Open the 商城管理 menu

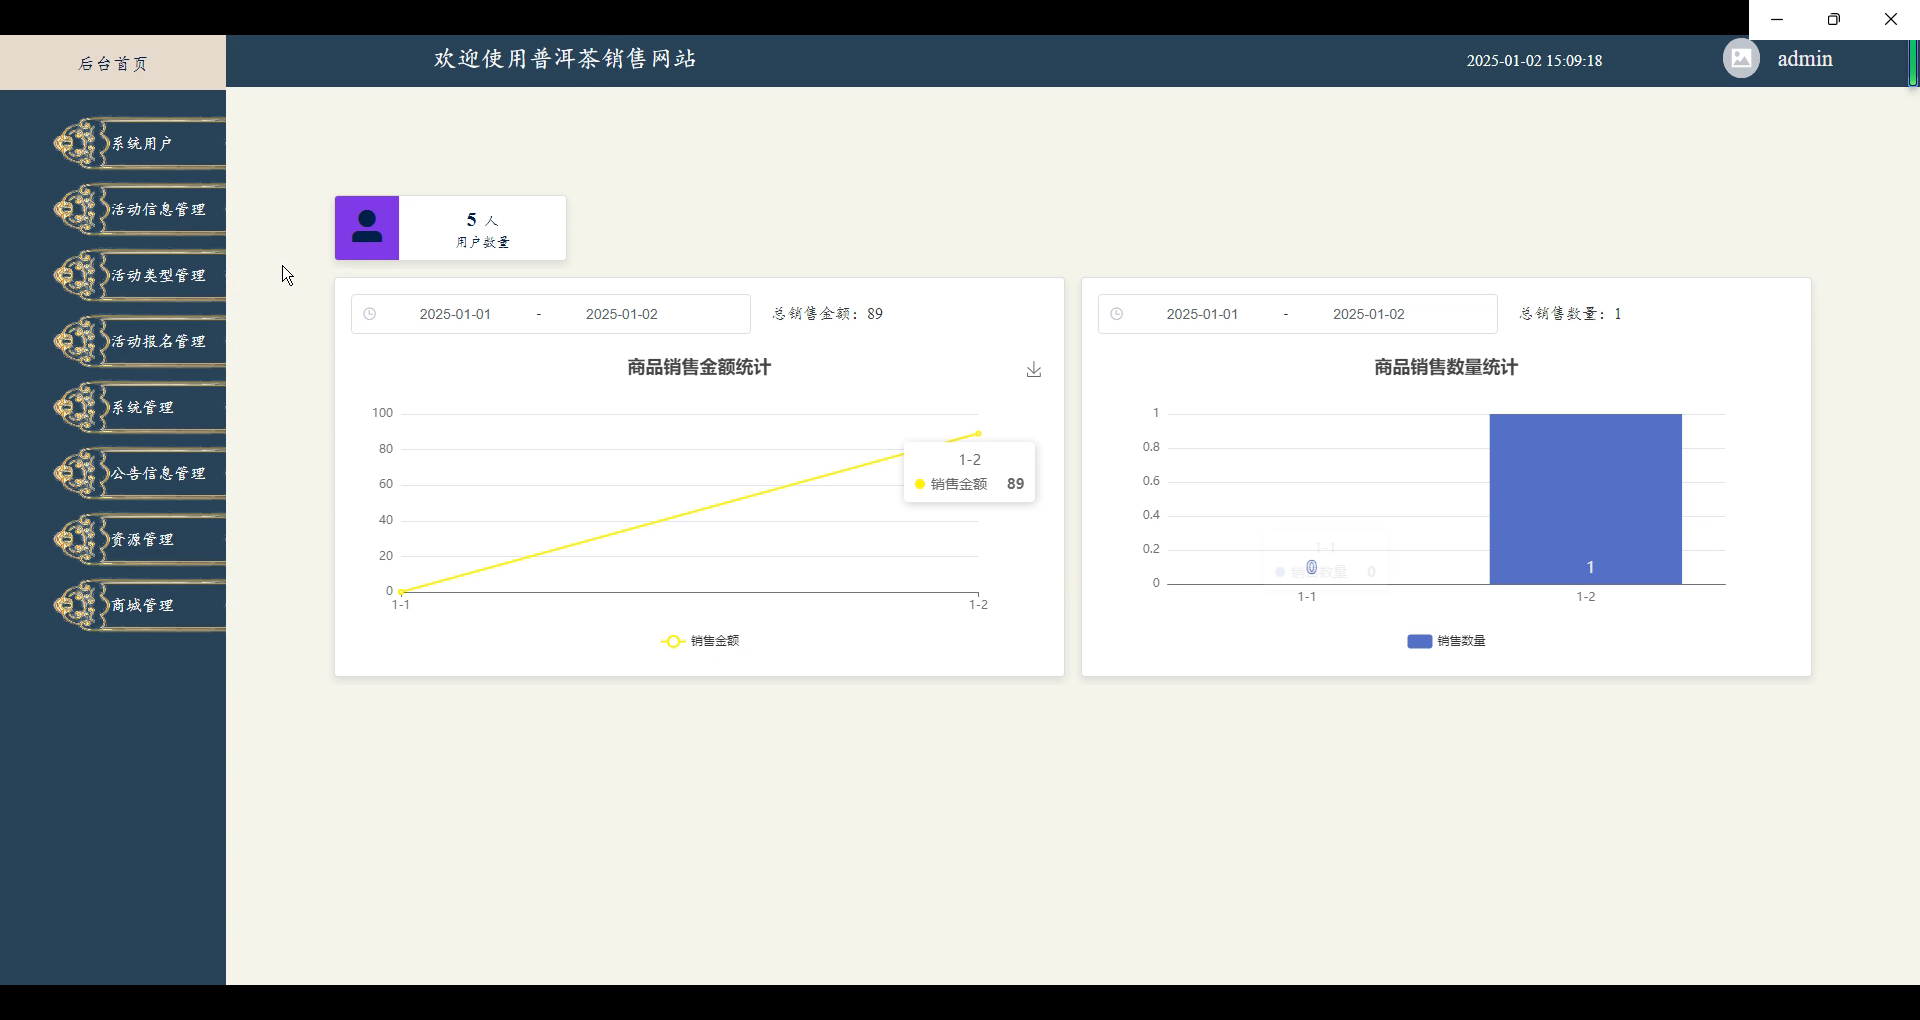coord(140,605)
